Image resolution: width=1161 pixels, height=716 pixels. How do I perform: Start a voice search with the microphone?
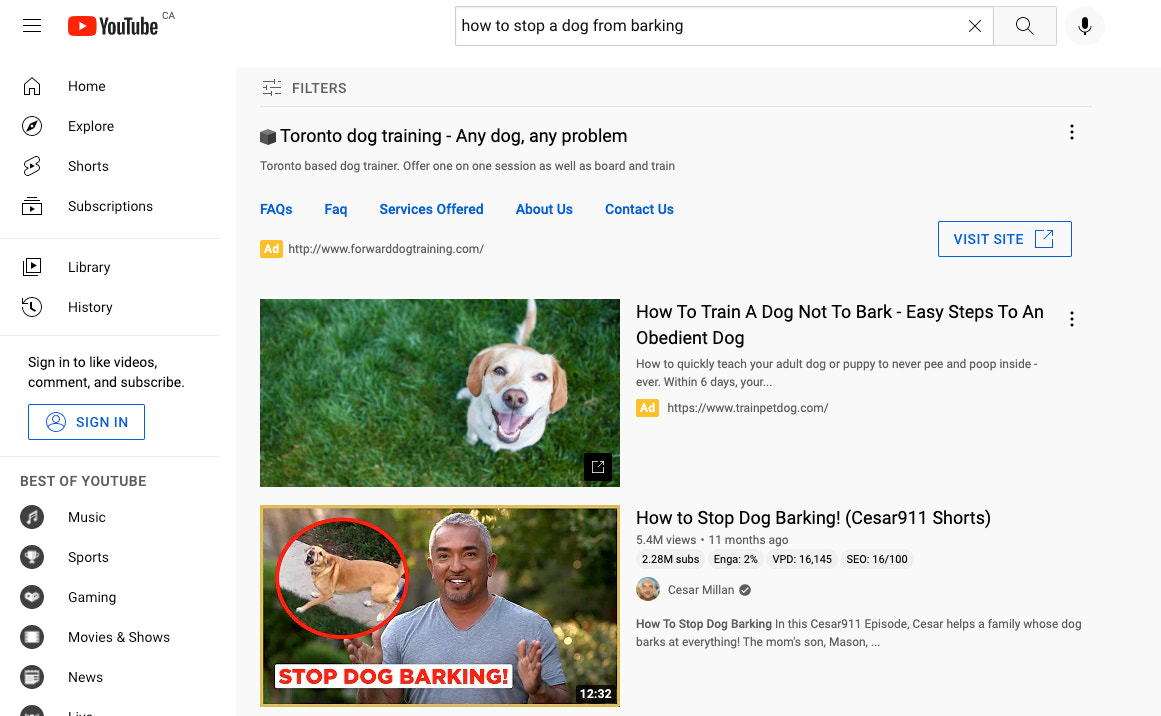[1085, 26]
